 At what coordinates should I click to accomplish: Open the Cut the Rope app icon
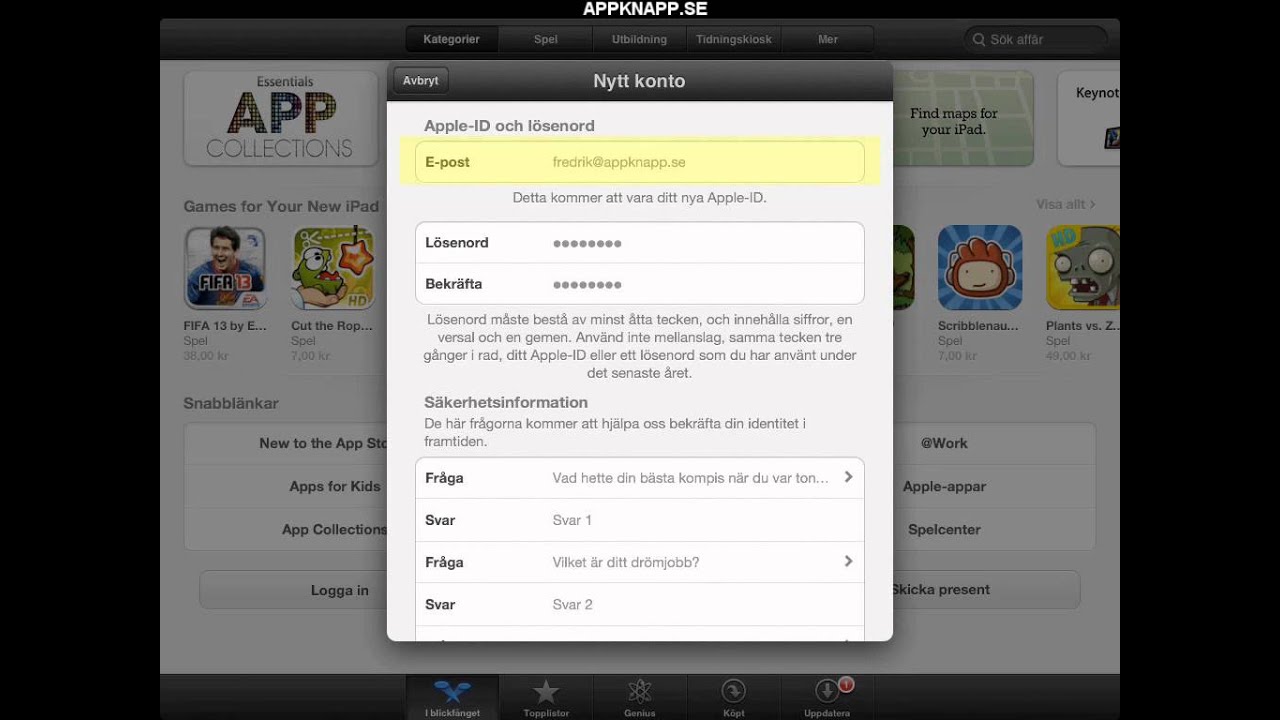[333, 268]
